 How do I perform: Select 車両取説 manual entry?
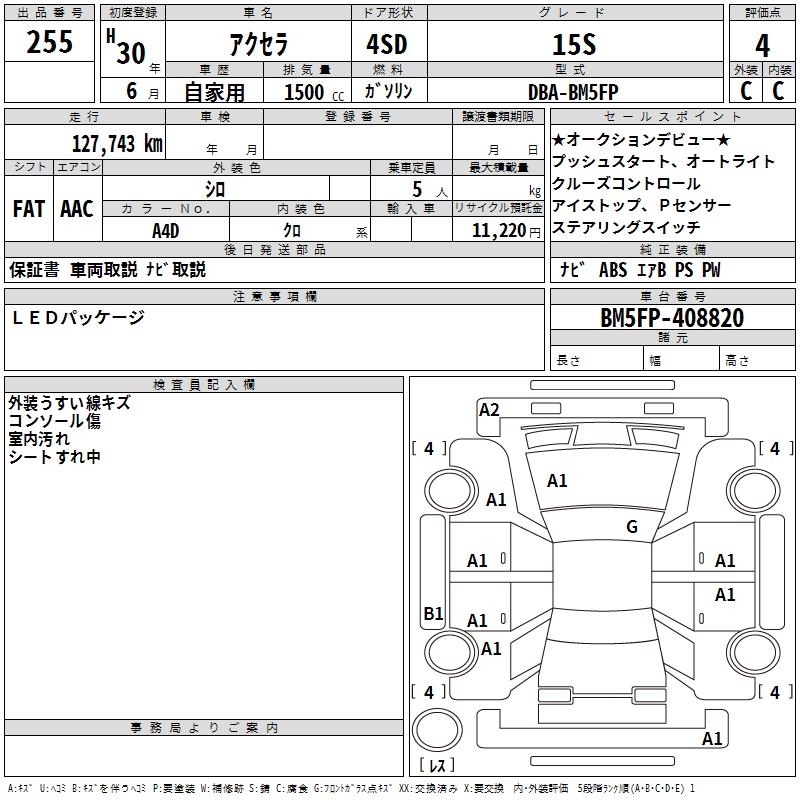pyautogui.click(x=104, y=270)
